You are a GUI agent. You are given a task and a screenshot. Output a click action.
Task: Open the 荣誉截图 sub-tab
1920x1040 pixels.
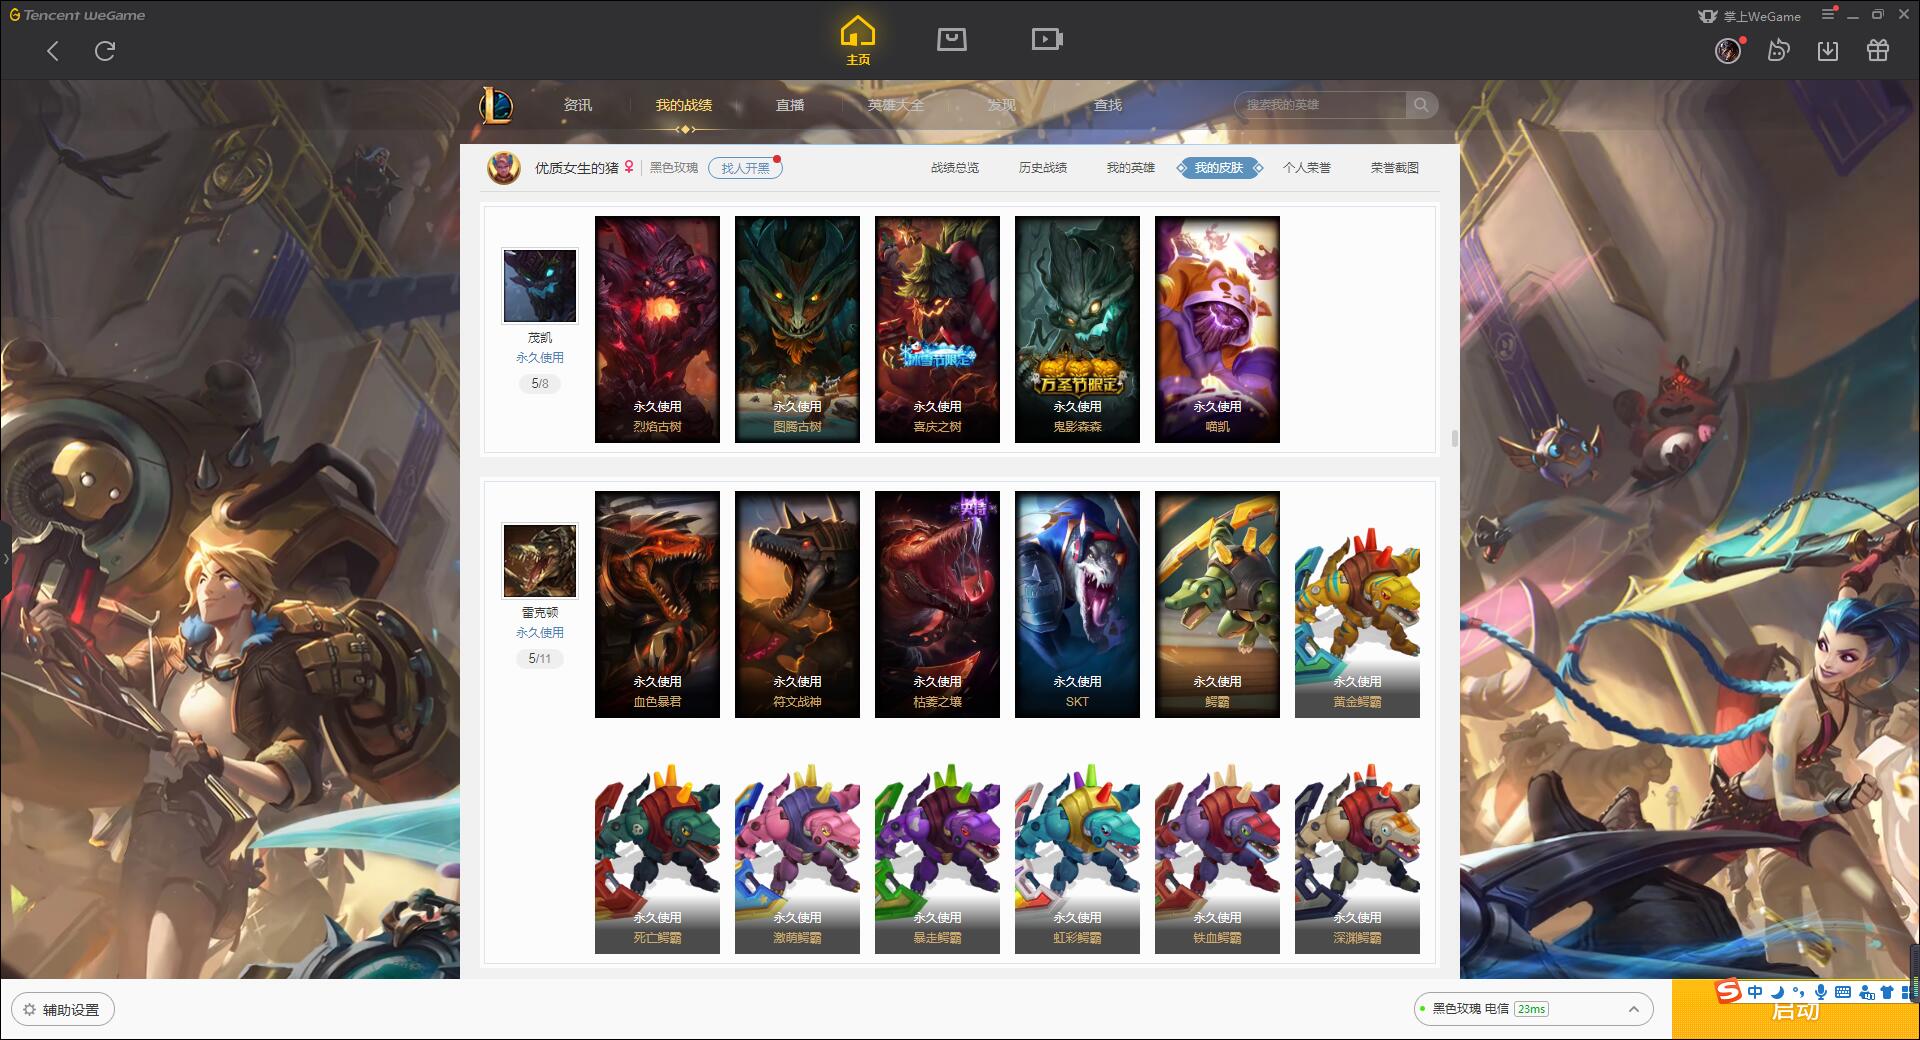click(x=1395, y=168)
